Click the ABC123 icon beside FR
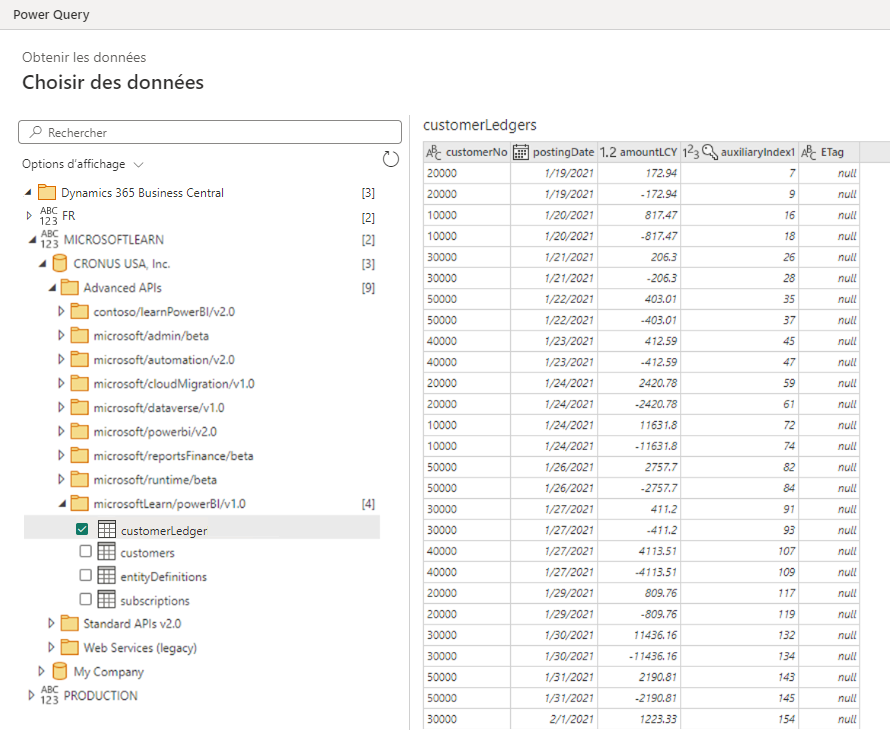890x730 pixels. tap(48, 216)
